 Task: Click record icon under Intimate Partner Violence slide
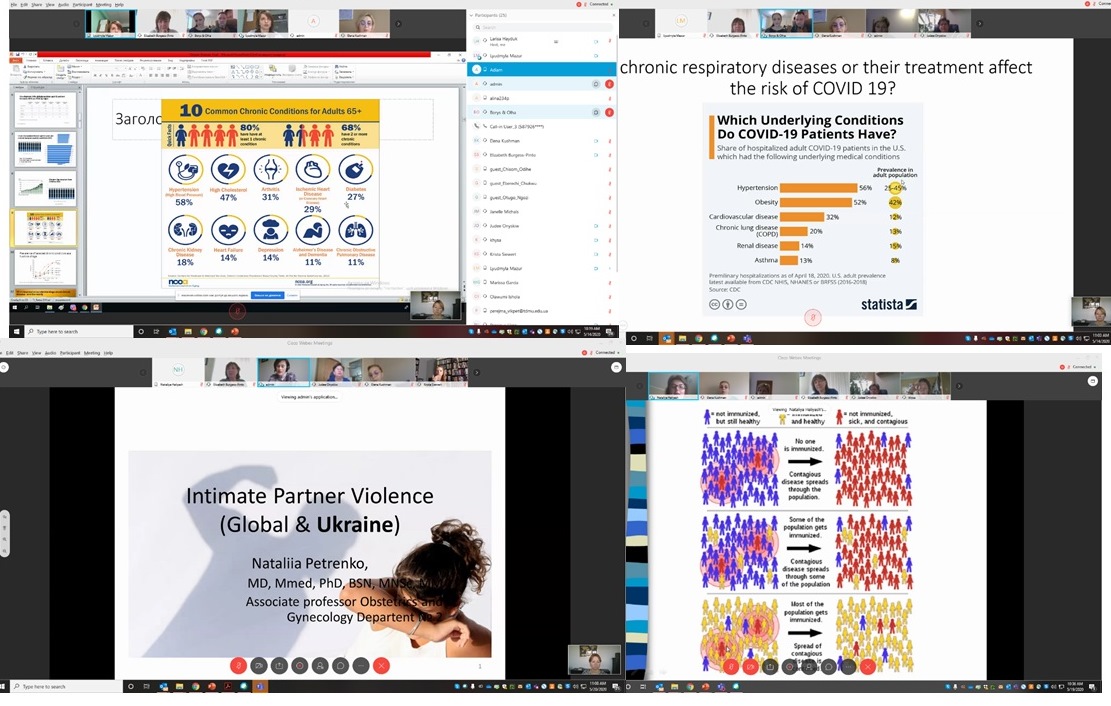point(299,665)
